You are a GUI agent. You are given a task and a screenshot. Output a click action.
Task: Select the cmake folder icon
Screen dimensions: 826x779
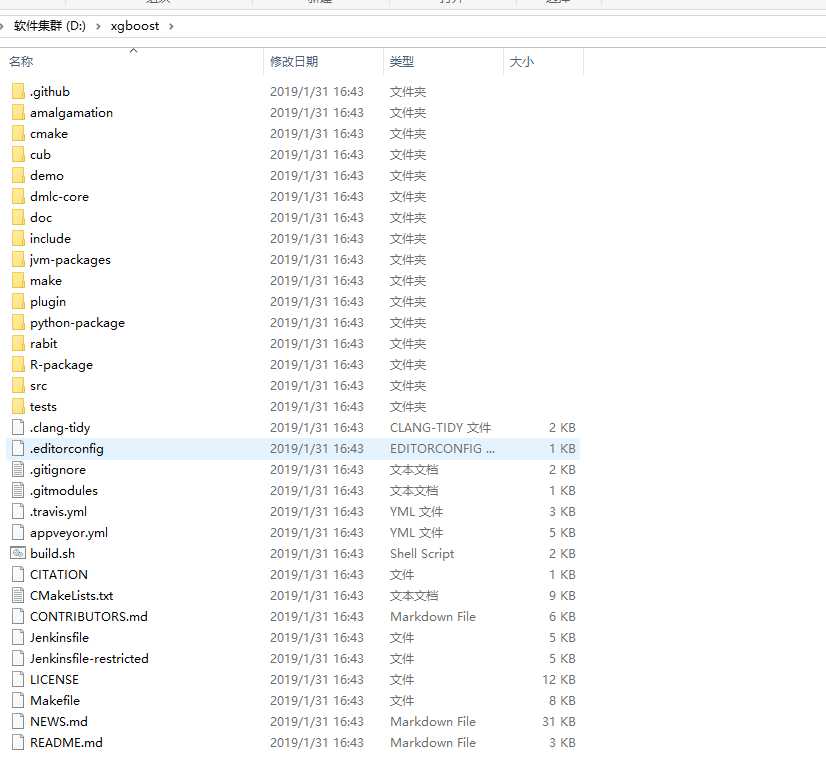[18, 134]
